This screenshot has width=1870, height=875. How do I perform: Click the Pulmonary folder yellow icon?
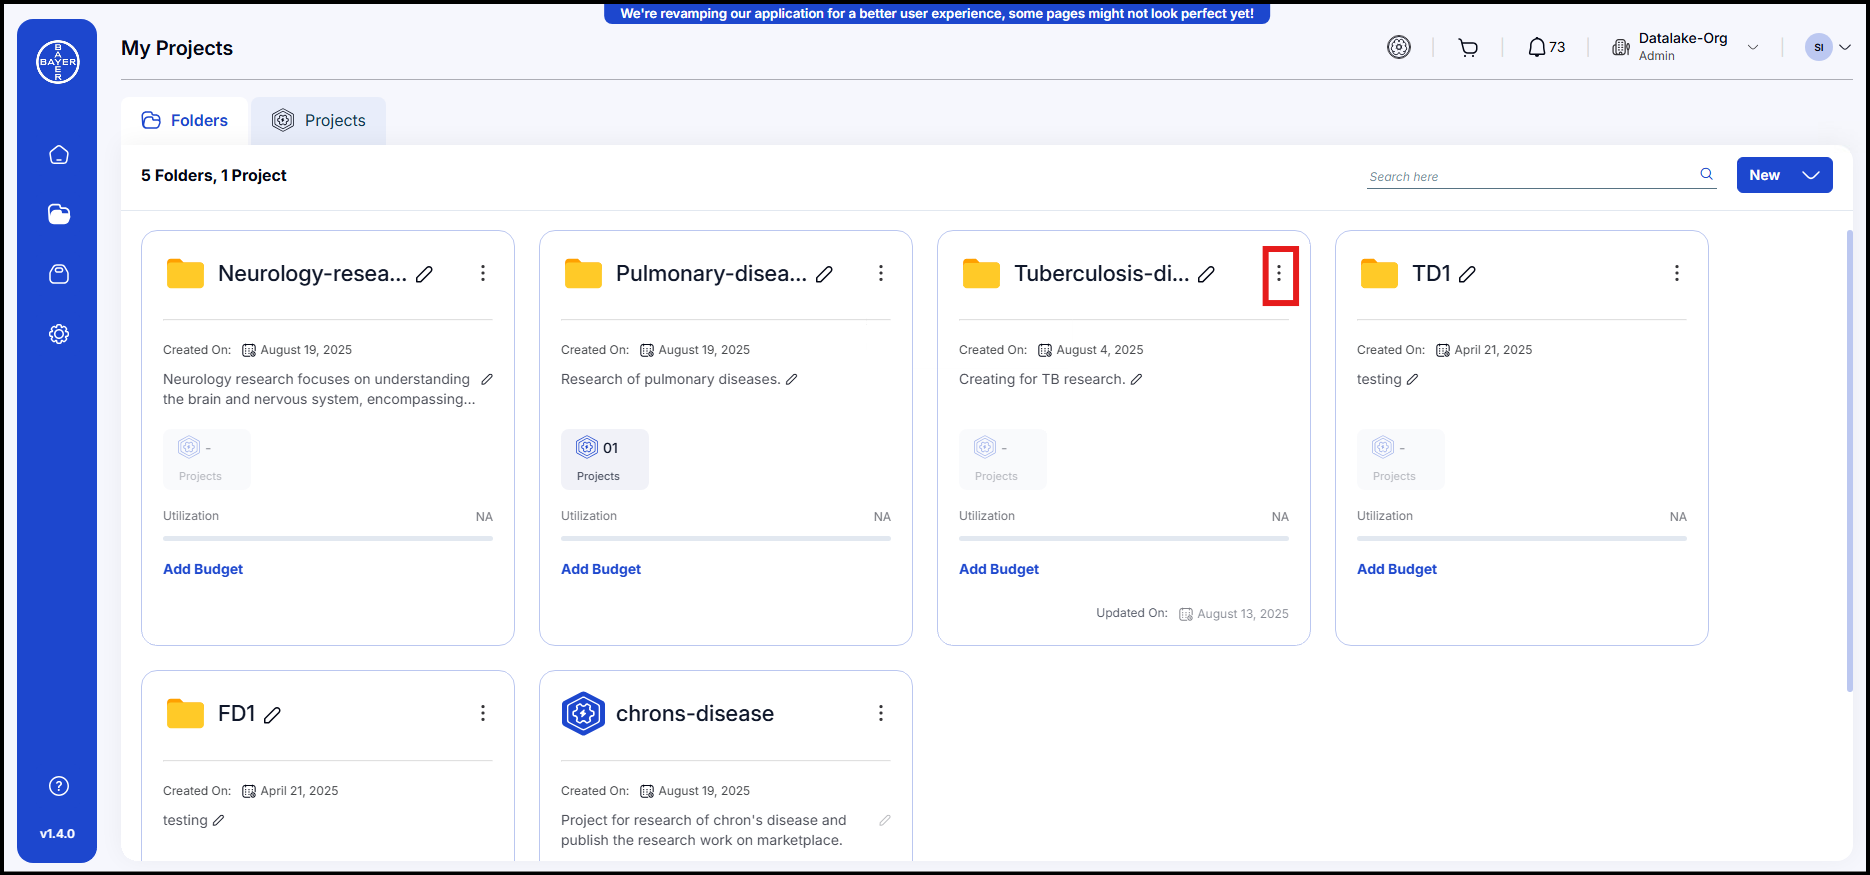[x=583, y=274]
